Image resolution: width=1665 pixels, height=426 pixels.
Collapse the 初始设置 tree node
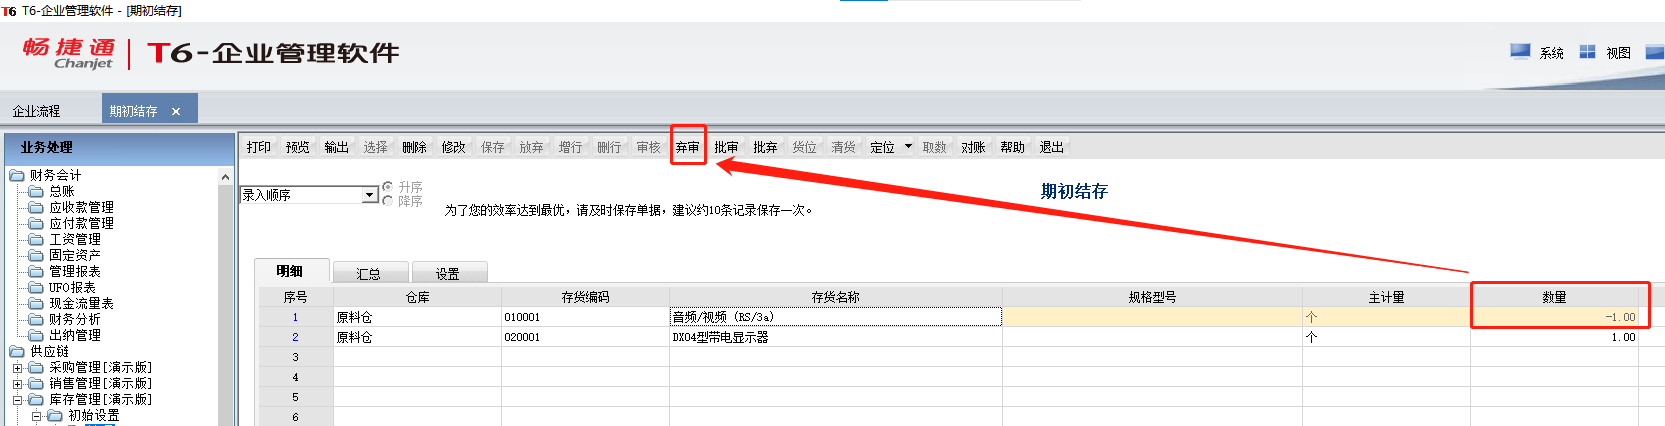point(36,415)
